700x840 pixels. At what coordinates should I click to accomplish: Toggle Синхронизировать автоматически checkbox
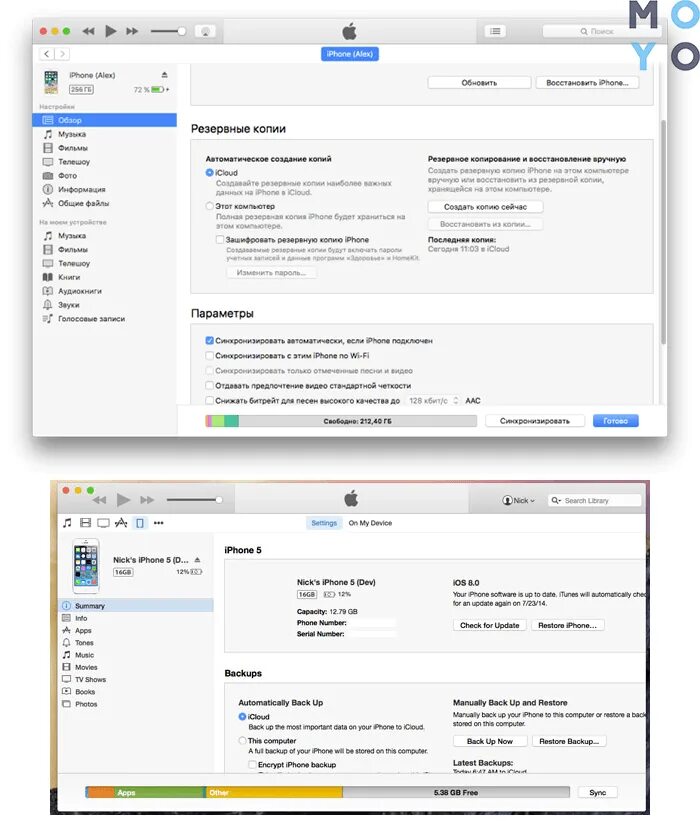coord(209,340)
